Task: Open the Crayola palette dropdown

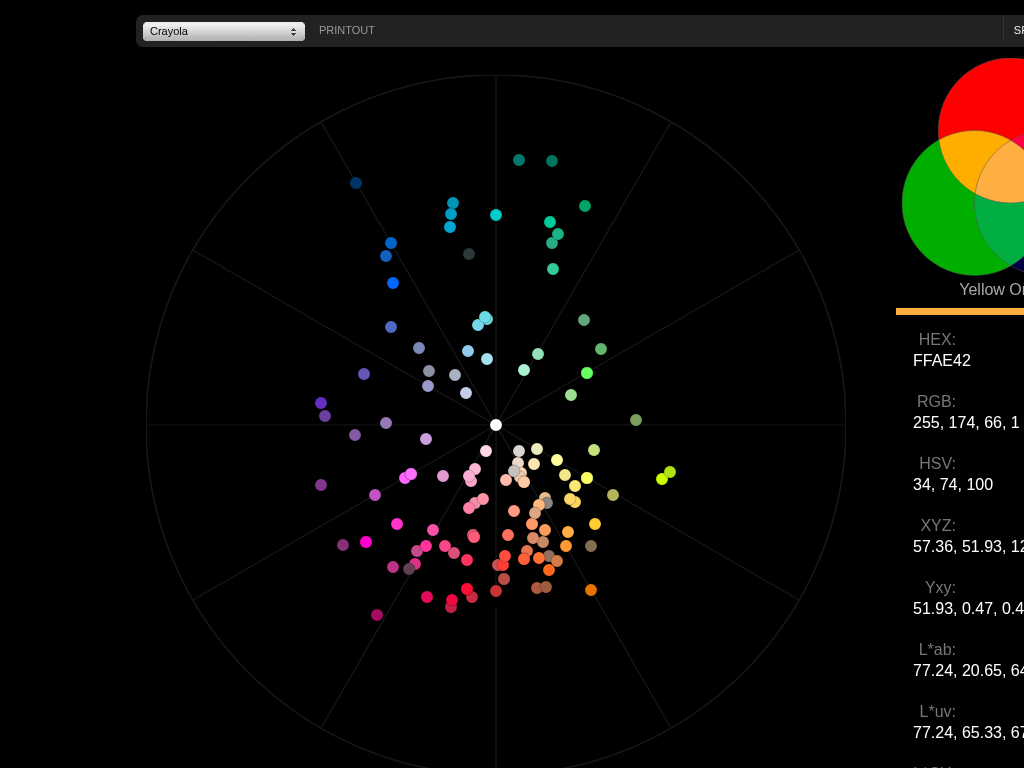Action: [x=223, y=31]
